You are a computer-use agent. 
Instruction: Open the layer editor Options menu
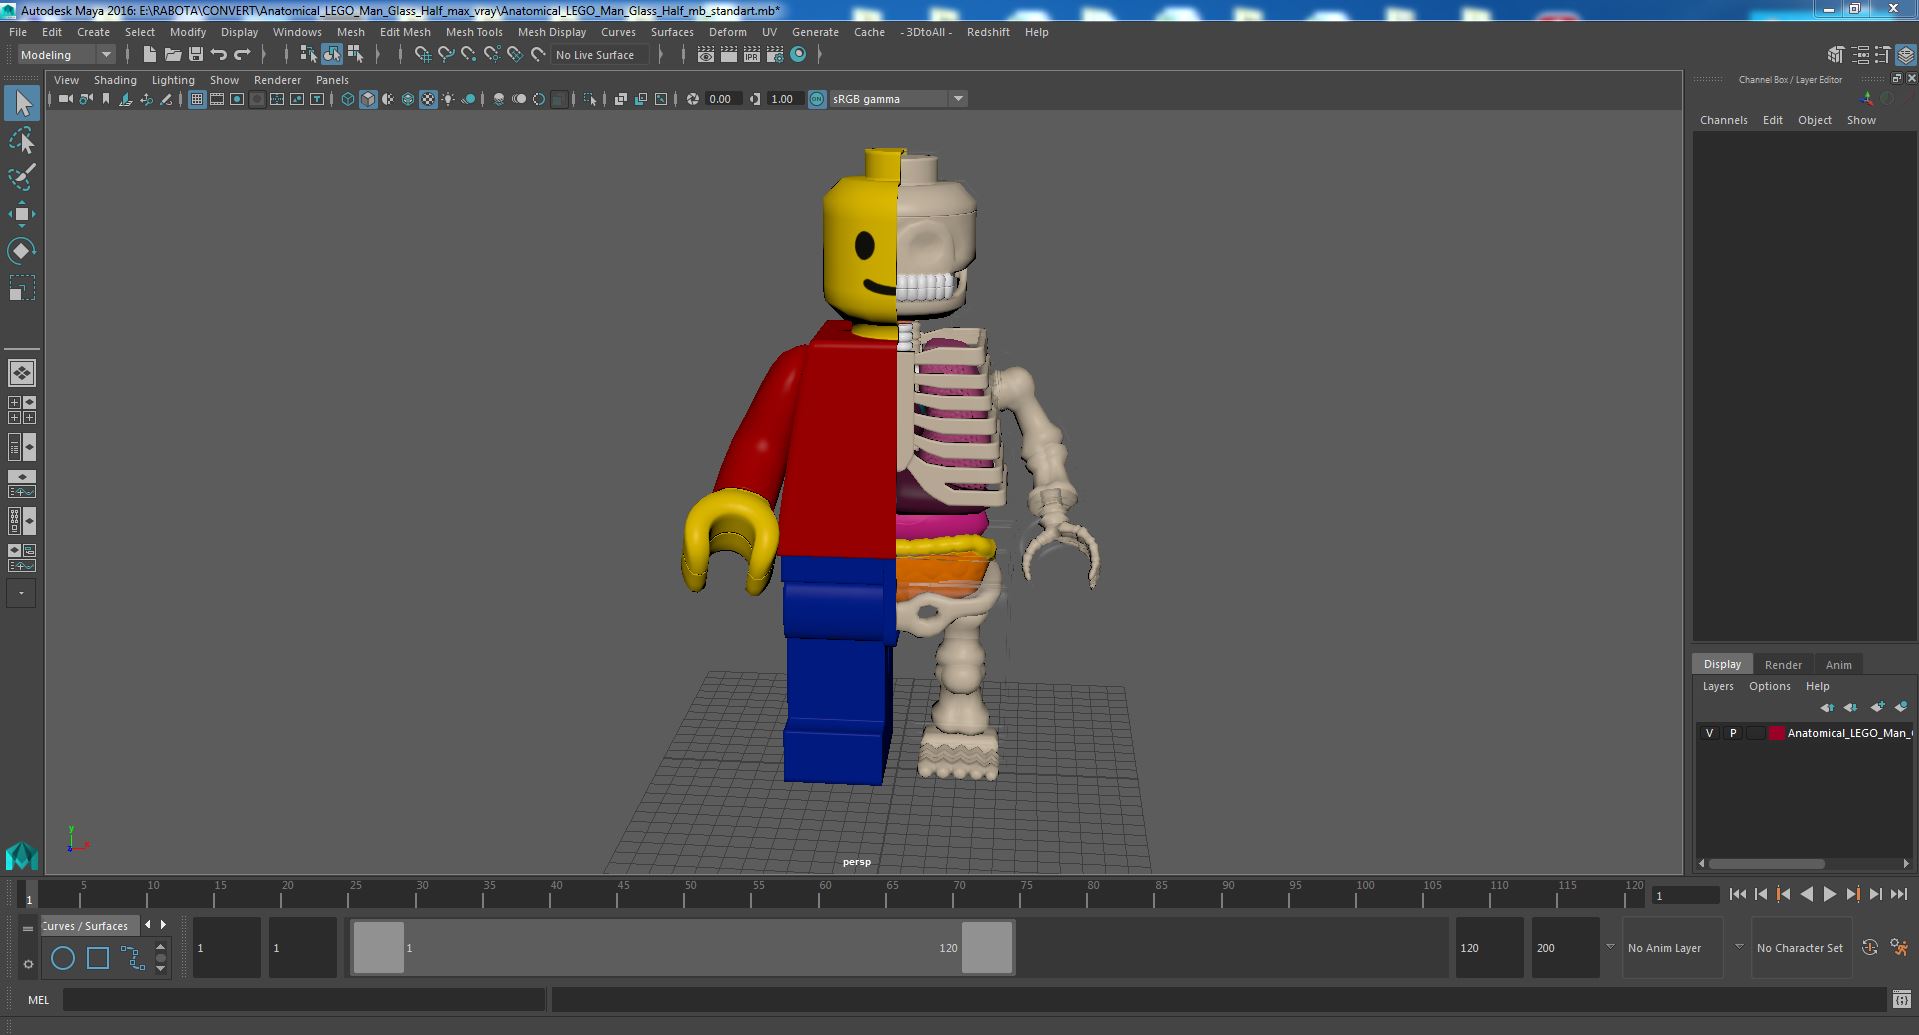pyautogui.click(x=1769, y=686)
